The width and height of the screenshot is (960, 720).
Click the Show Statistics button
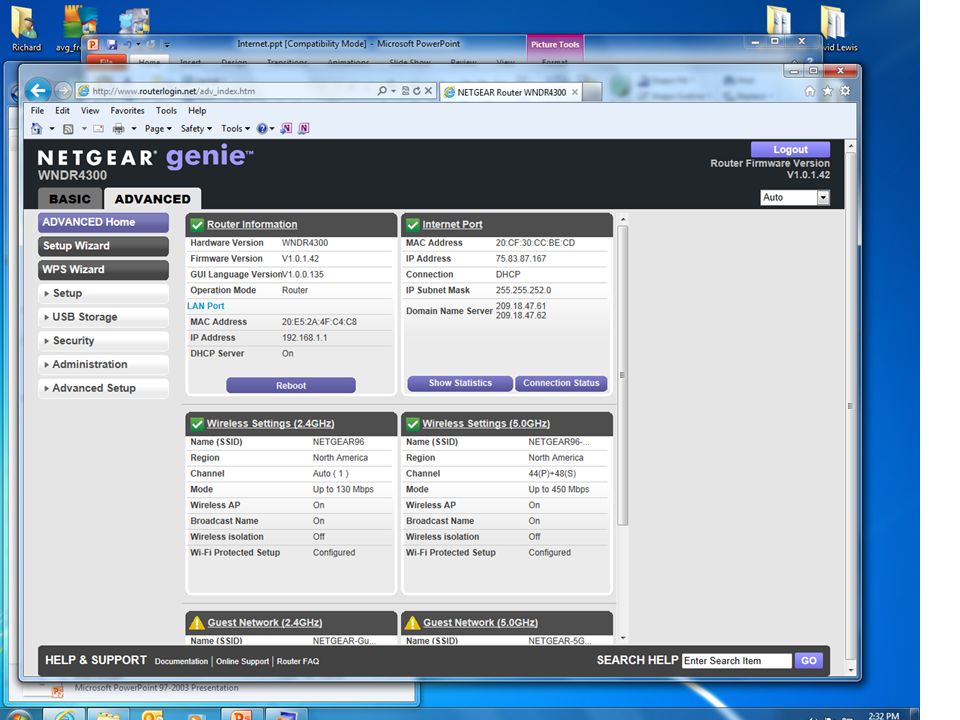tap(460, 383)
